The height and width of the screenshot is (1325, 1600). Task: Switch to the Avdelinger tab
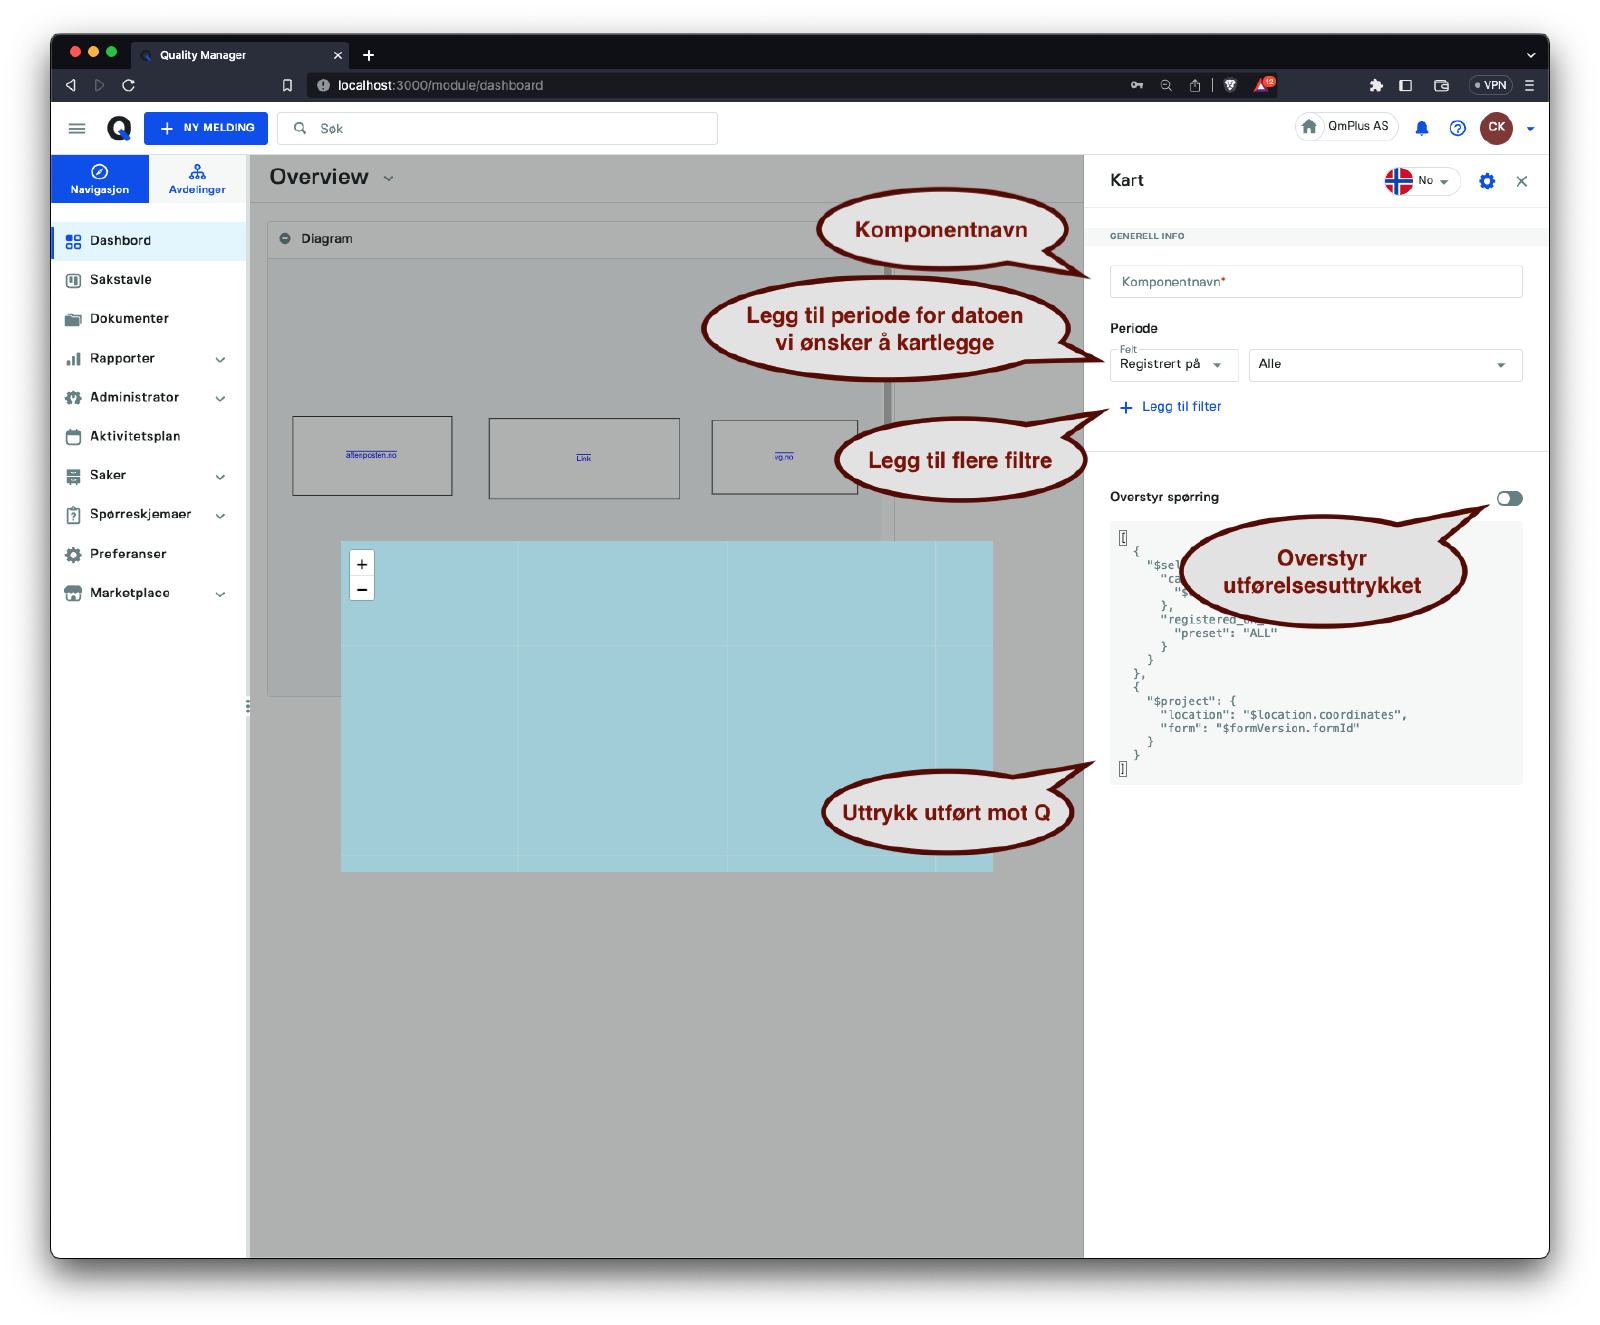[197, 179]
